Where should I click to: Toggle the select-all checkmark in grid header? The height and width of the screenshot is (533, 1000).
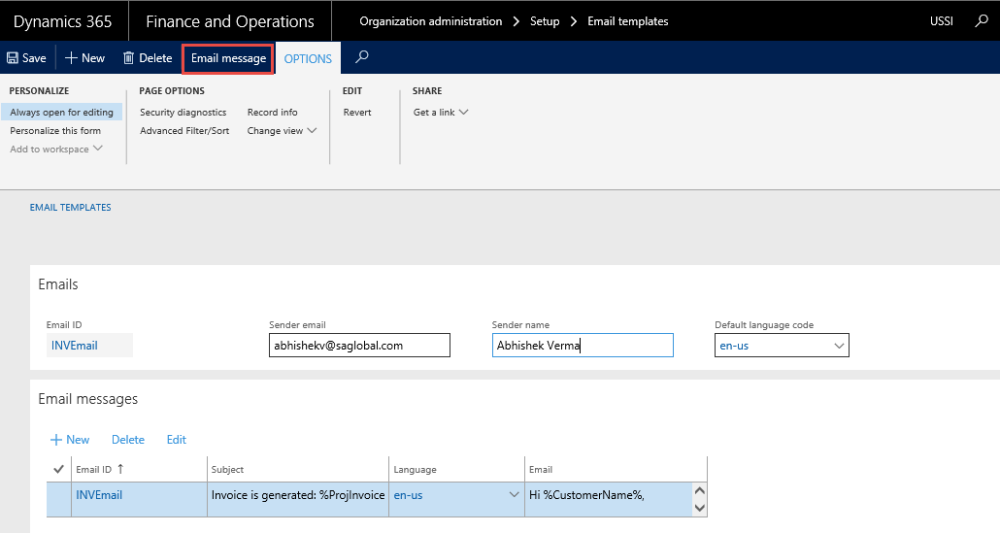58,469
